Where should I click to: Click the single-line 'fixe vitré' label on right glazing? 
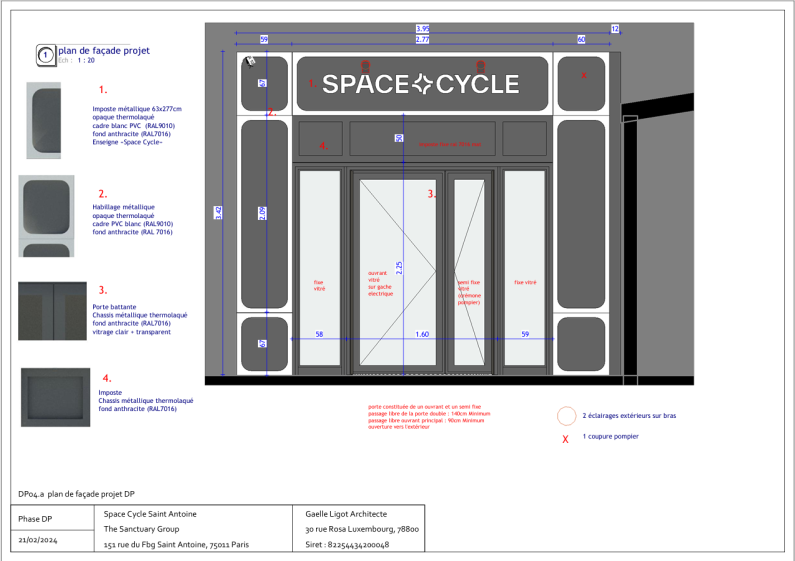(x=525, y=283)
